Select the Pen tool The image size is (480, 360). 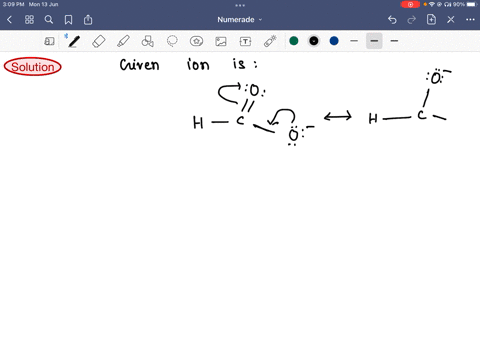[x=73, y=41]
